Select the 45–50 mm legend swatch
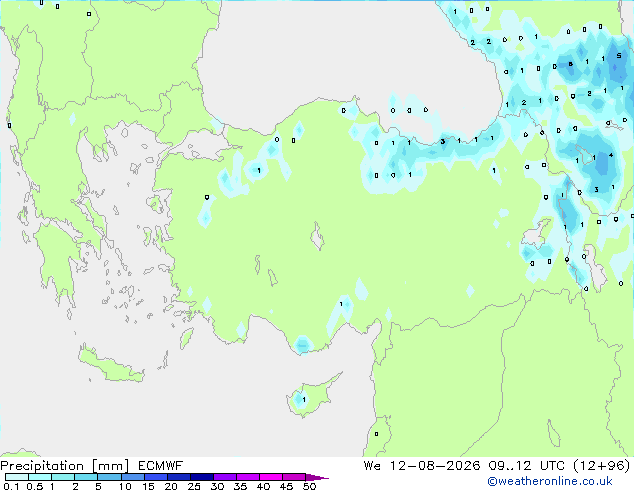Viewport: 634px width, 490px height. click(x=294, y=477)
